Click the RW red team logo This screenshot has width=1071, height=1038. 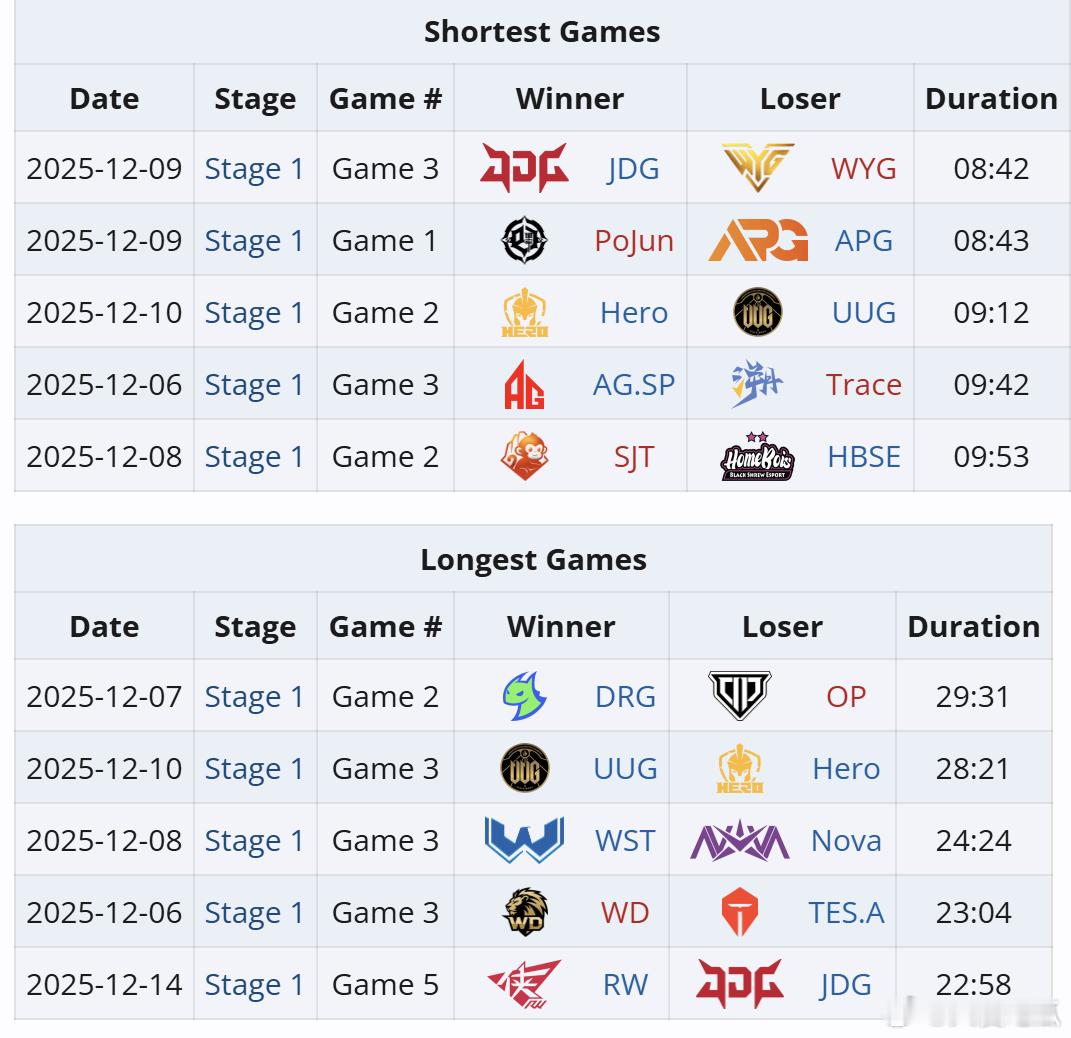[x=525, y=984]
